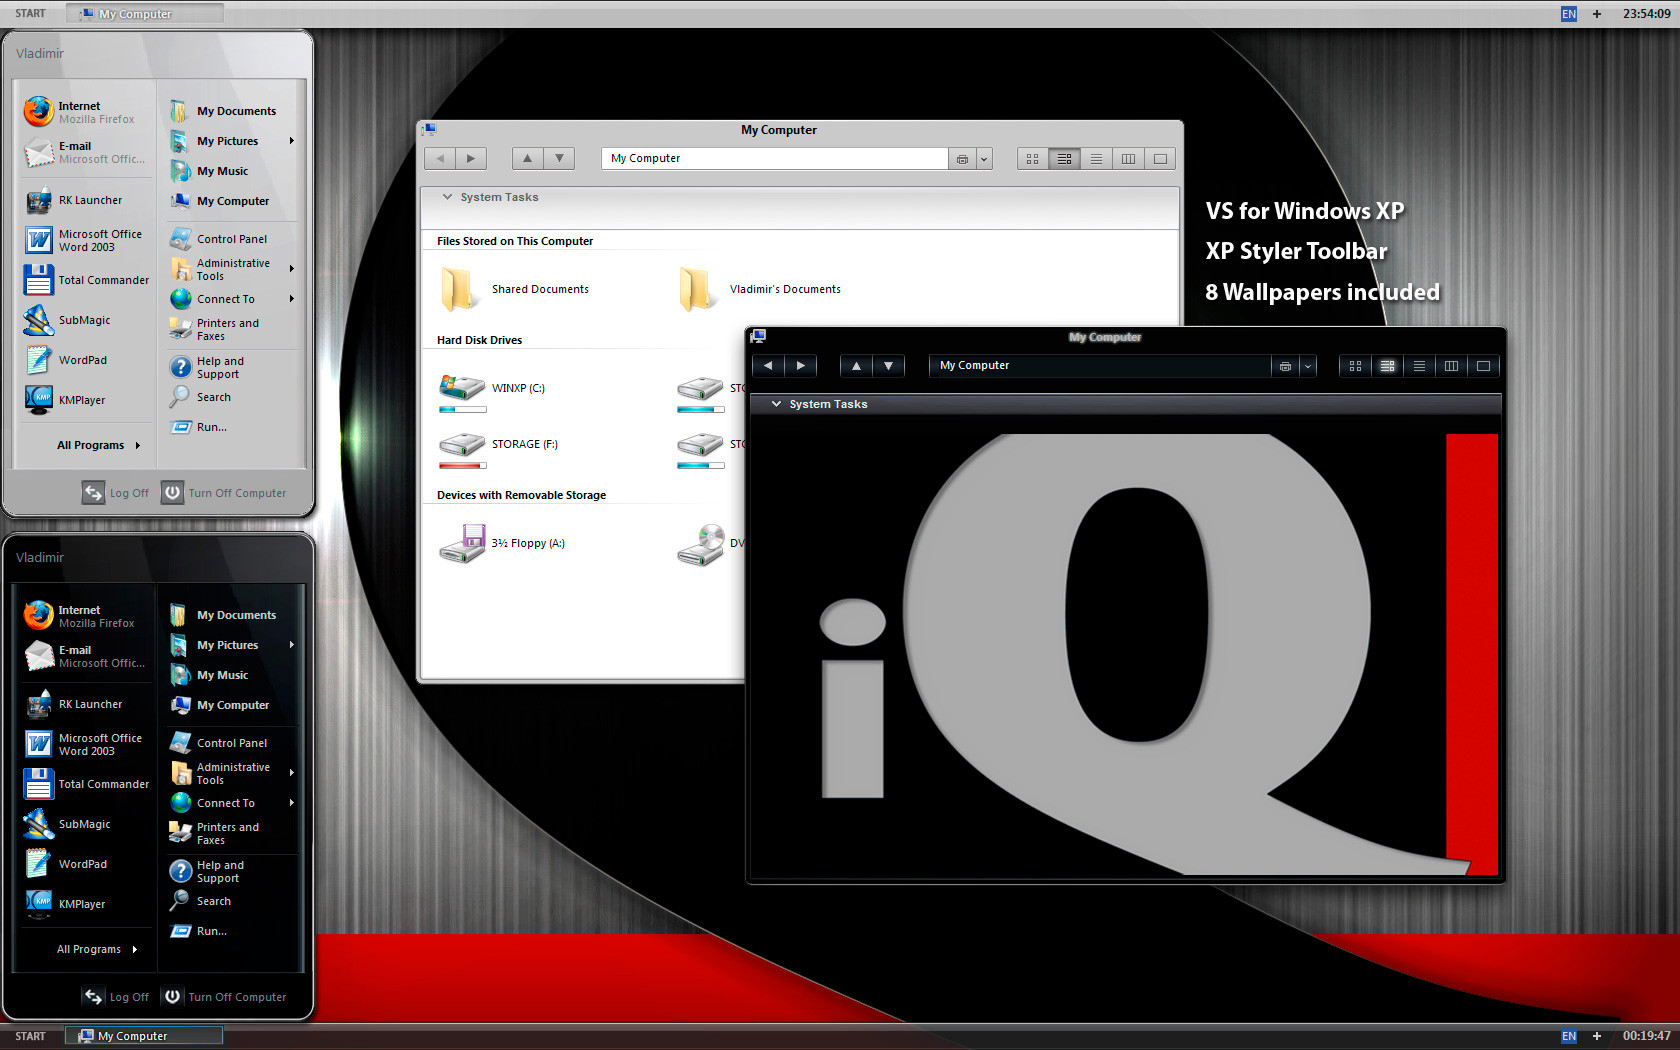Click Log Off in dark start menu
The height and width of the screenshot is (1050, 1680).
click(x=116, y=997)
